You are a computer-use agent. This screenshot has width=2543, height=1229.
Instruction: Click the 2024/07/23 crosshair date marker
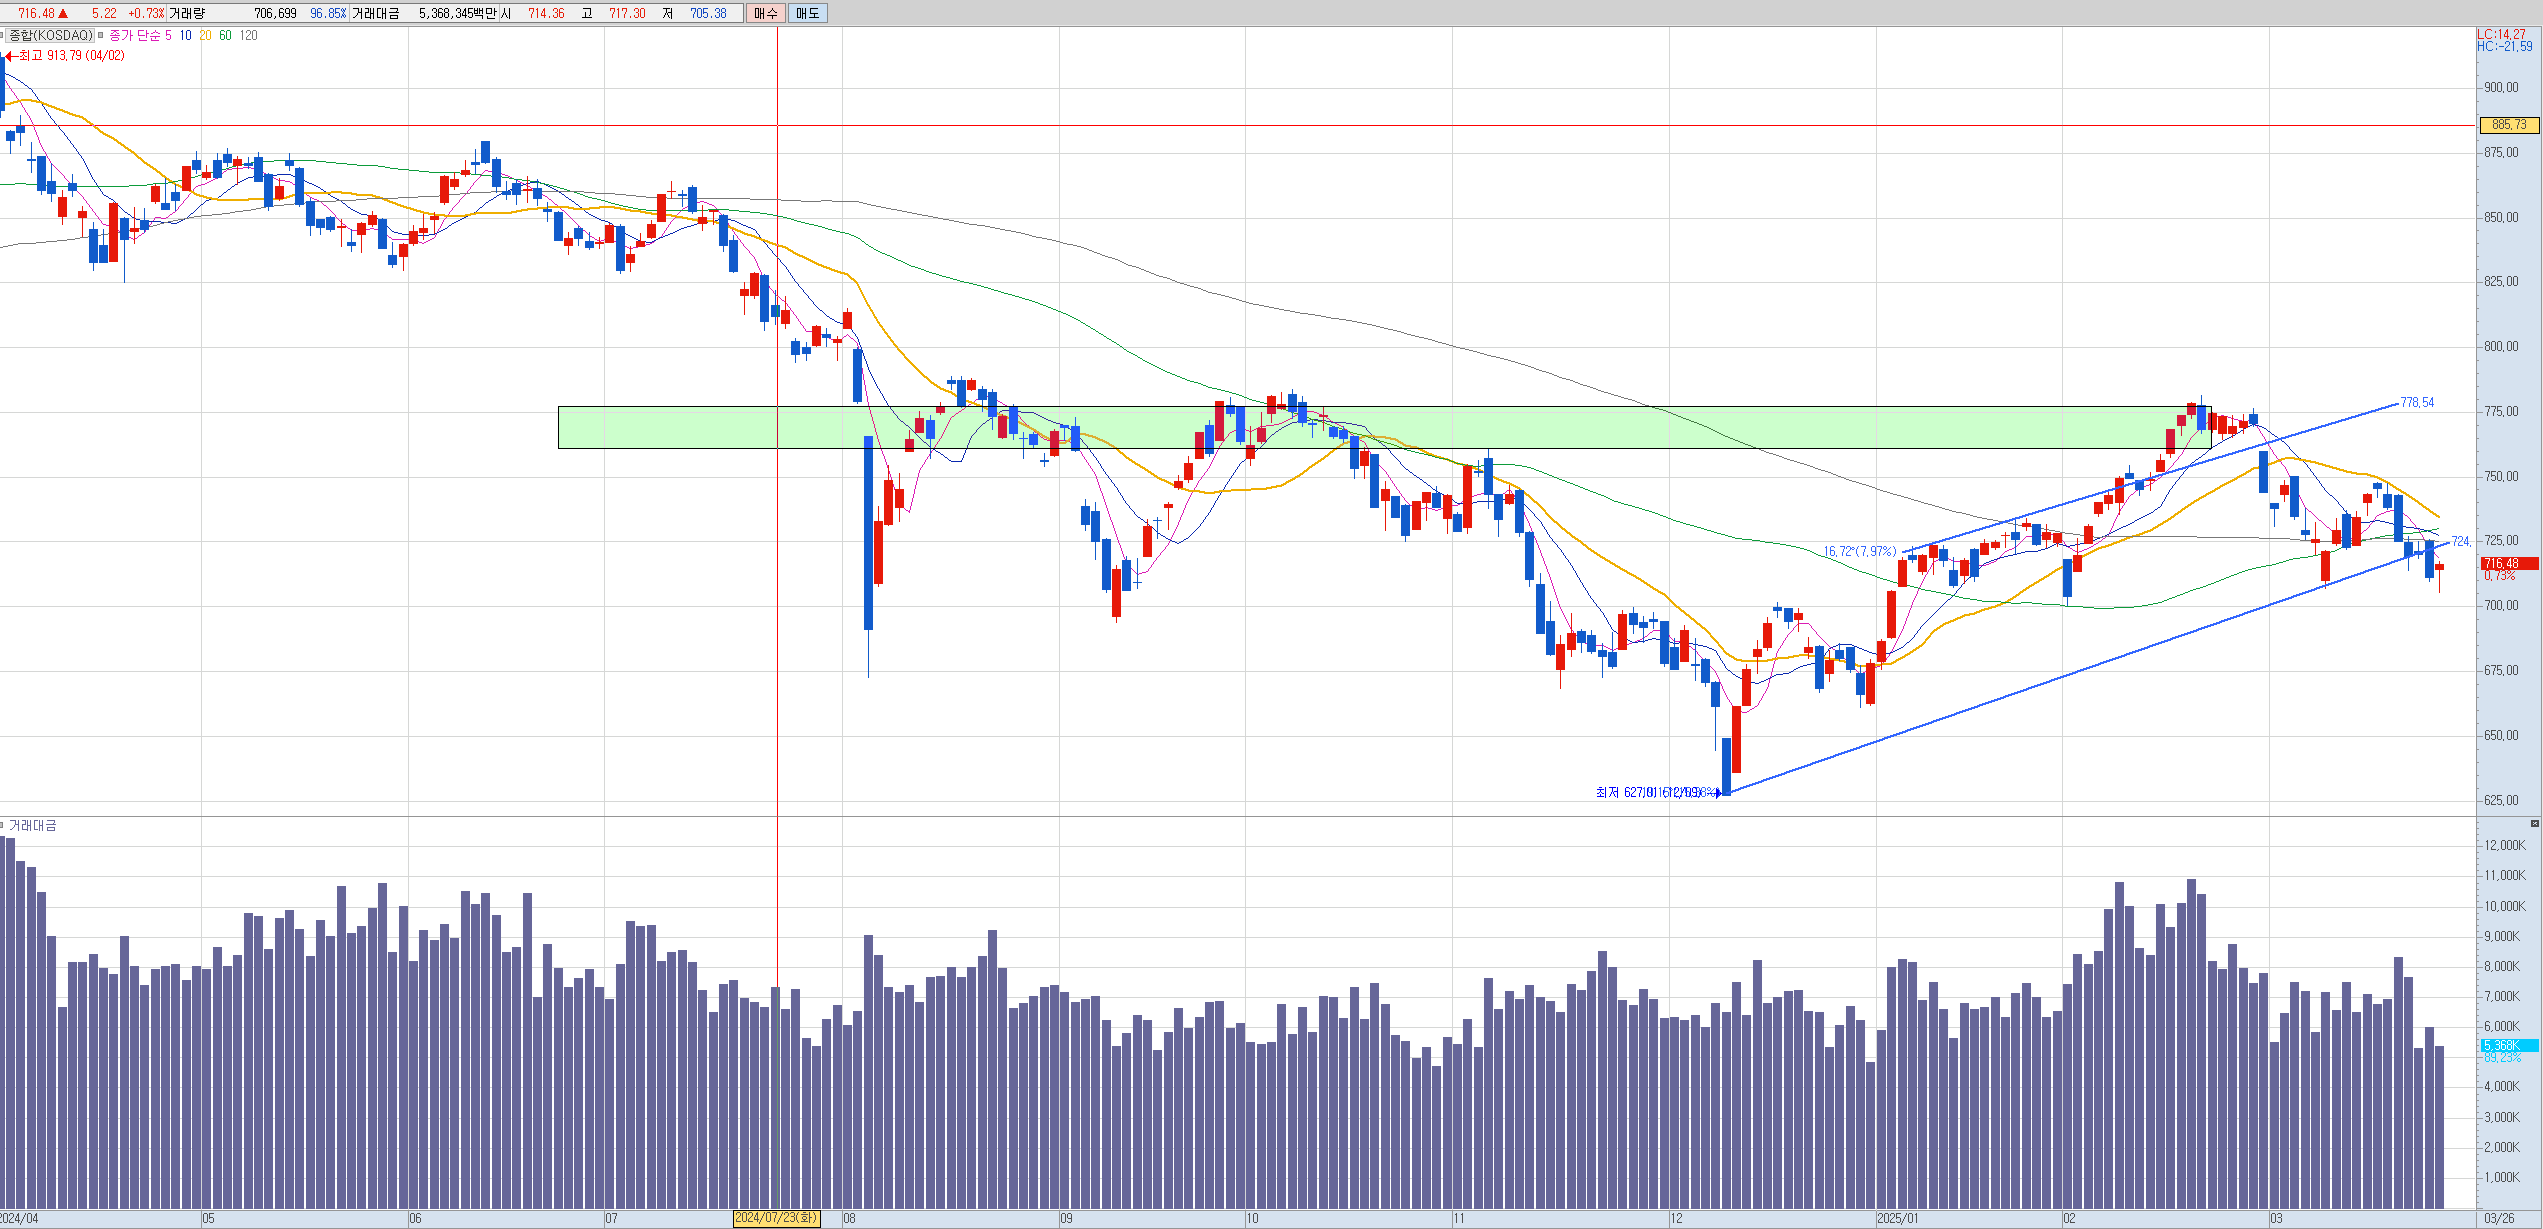[x=776, y=1218]
